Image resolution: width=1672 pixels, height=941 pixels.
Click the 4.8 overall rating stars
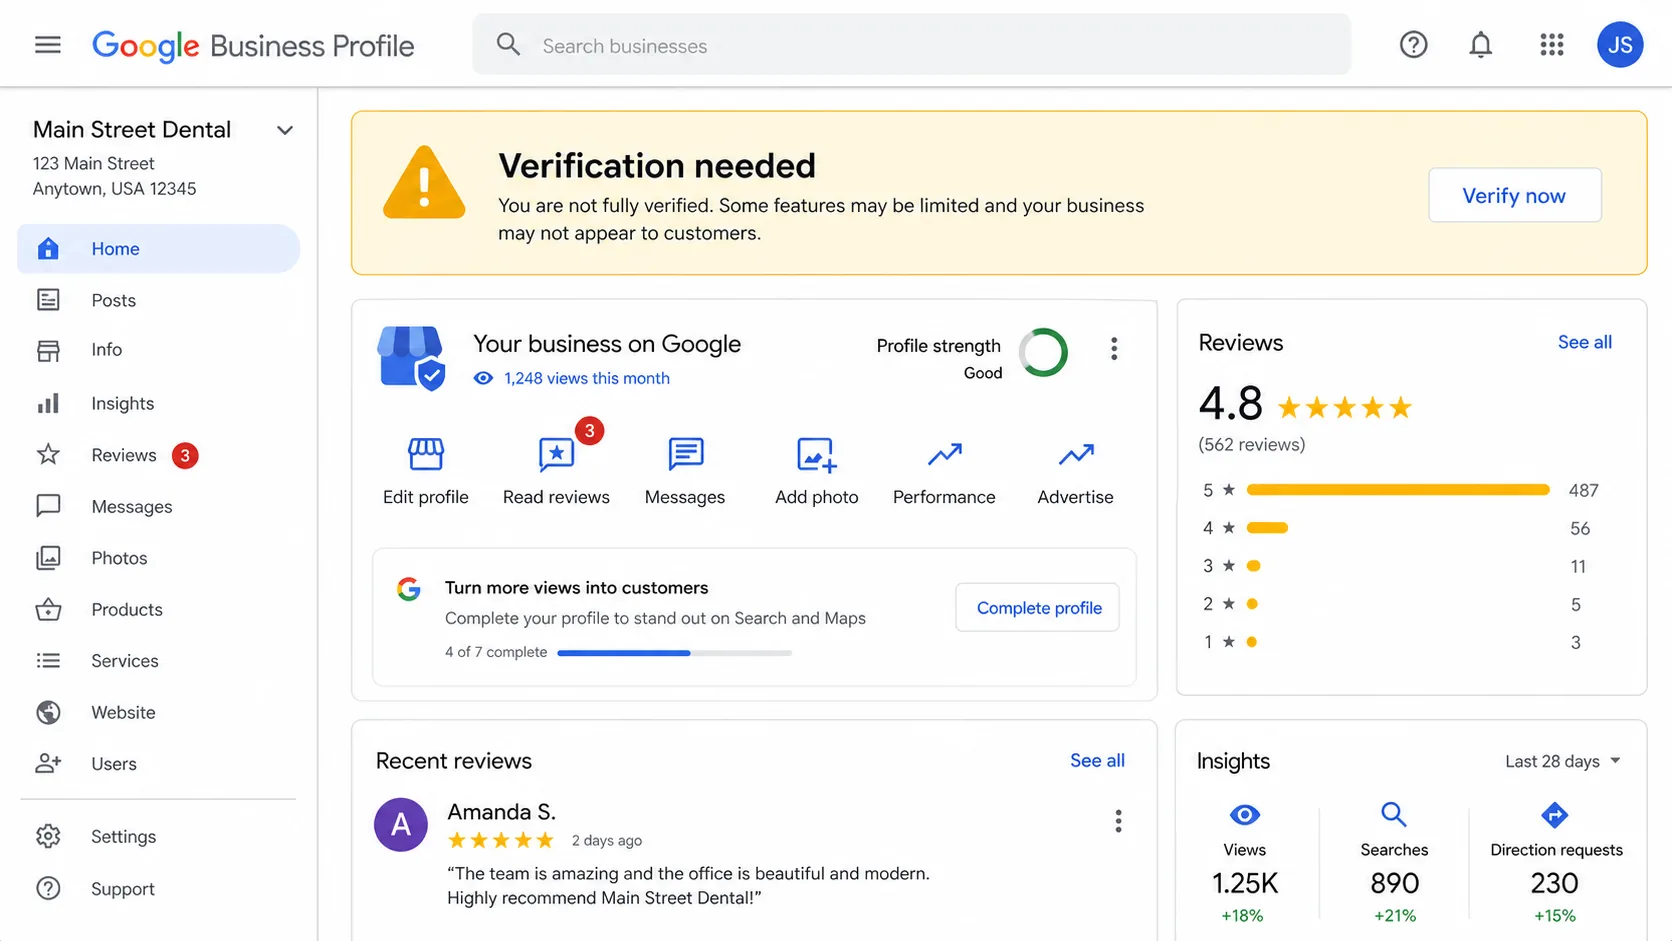tap(1344, 408)
